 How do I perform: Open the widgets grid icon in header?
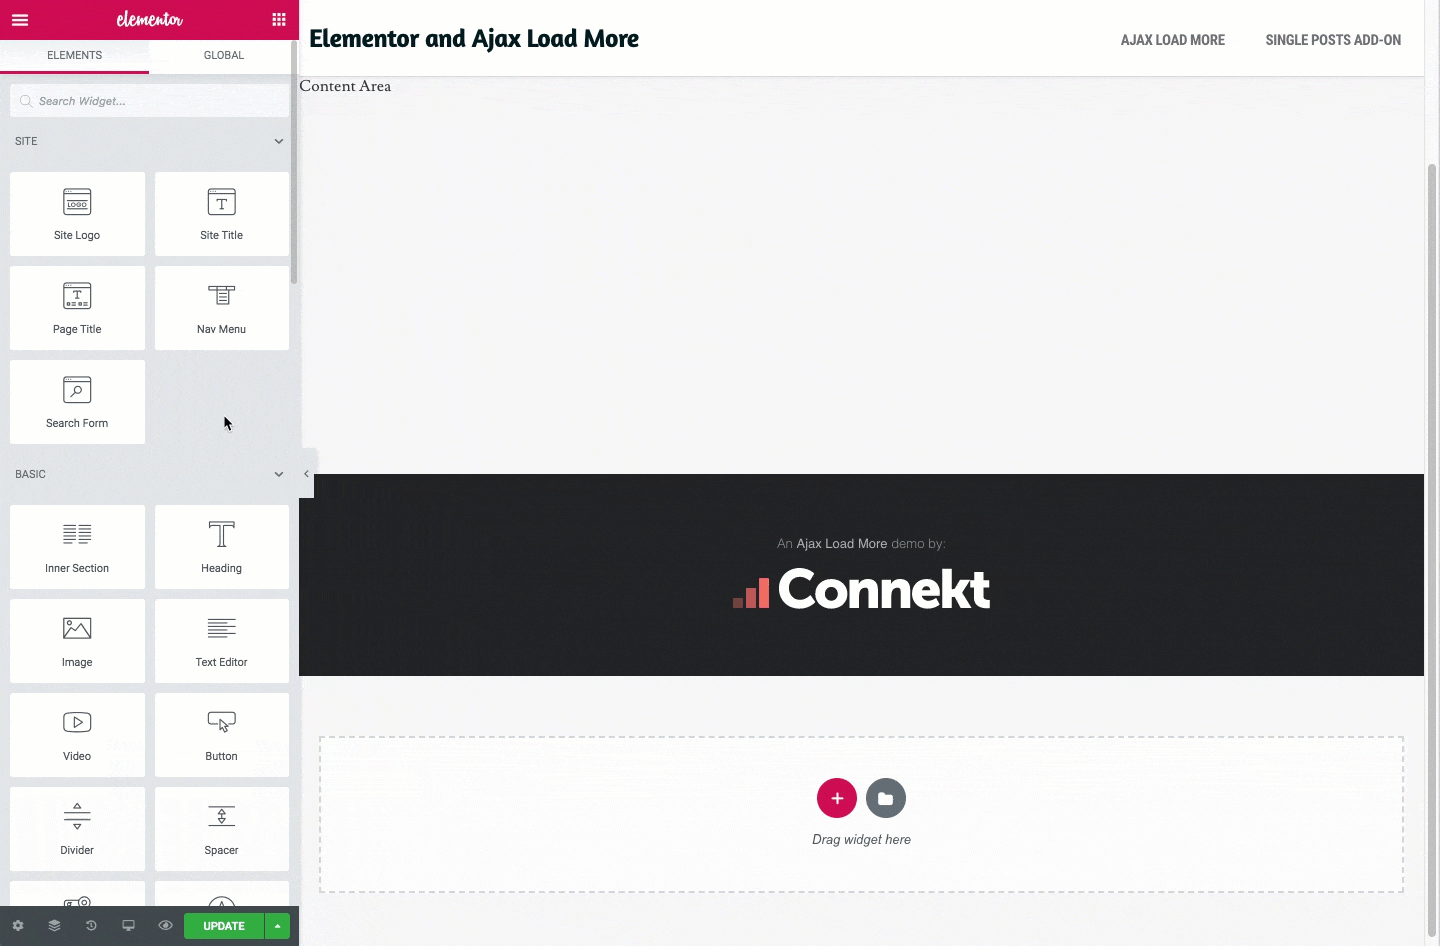click(279, 20)
